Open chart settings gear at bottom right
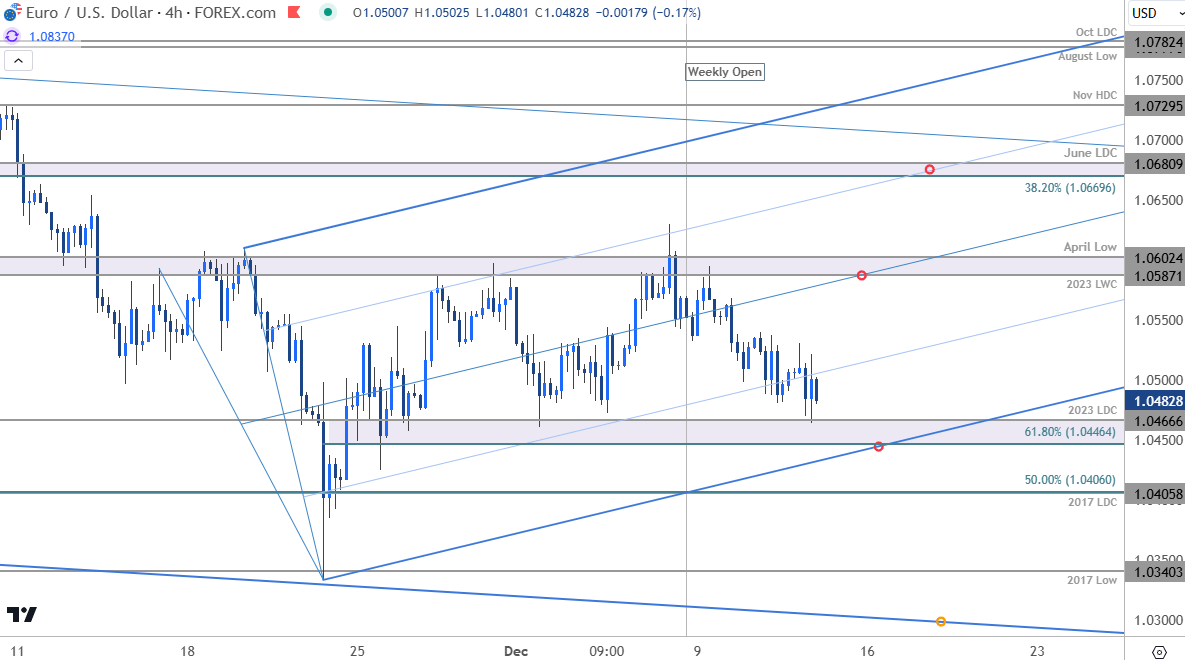Screen dimensions: 1185x660 1159,652
